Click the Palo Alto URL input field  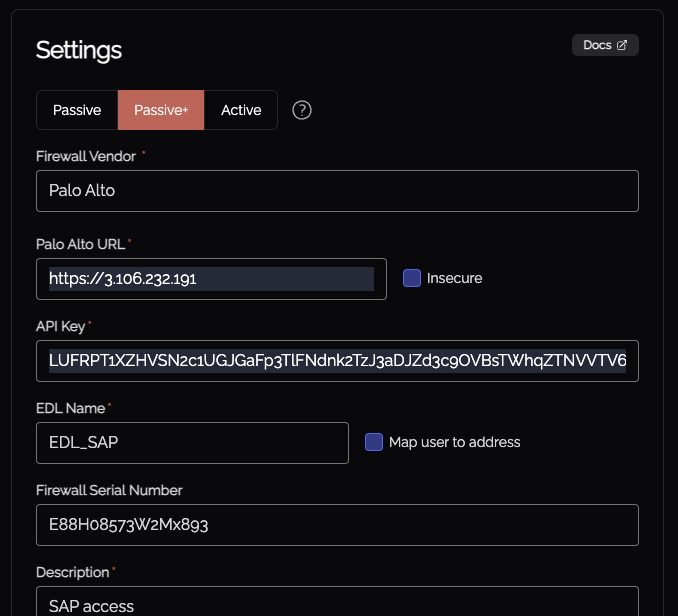coord(211,279)
